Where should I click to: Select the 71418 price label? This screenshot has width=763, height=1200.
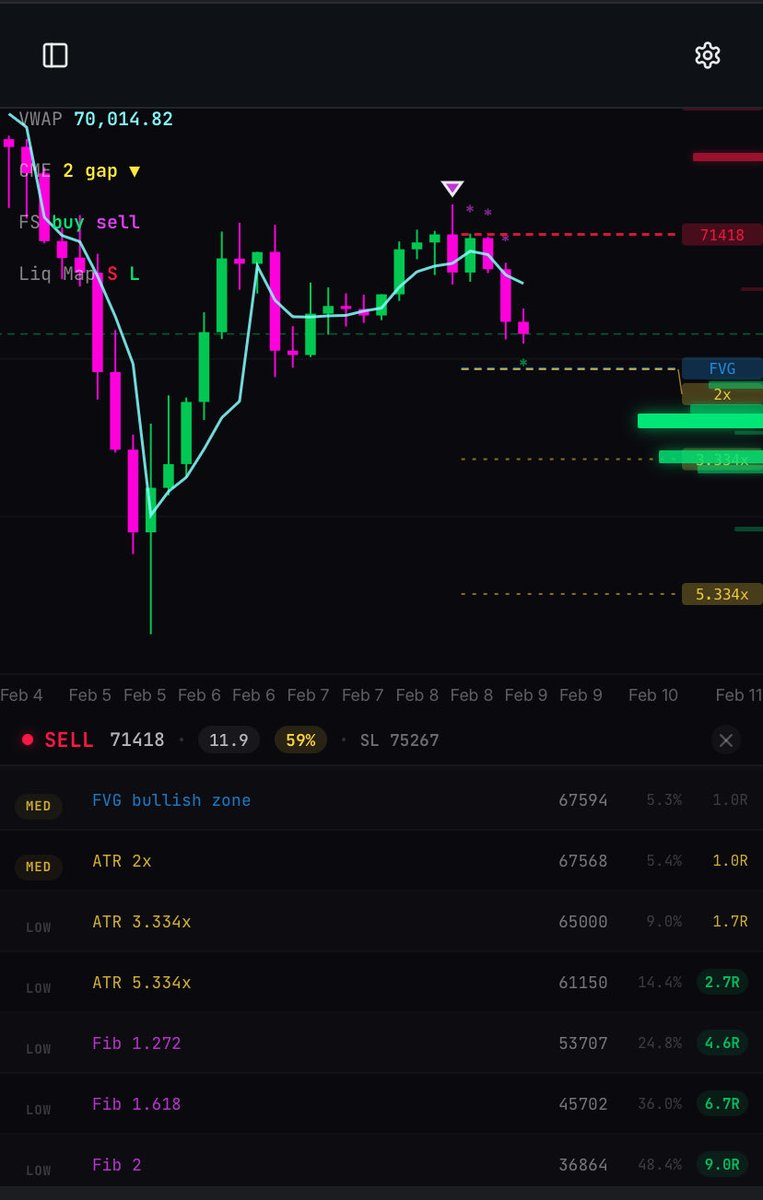722,235
